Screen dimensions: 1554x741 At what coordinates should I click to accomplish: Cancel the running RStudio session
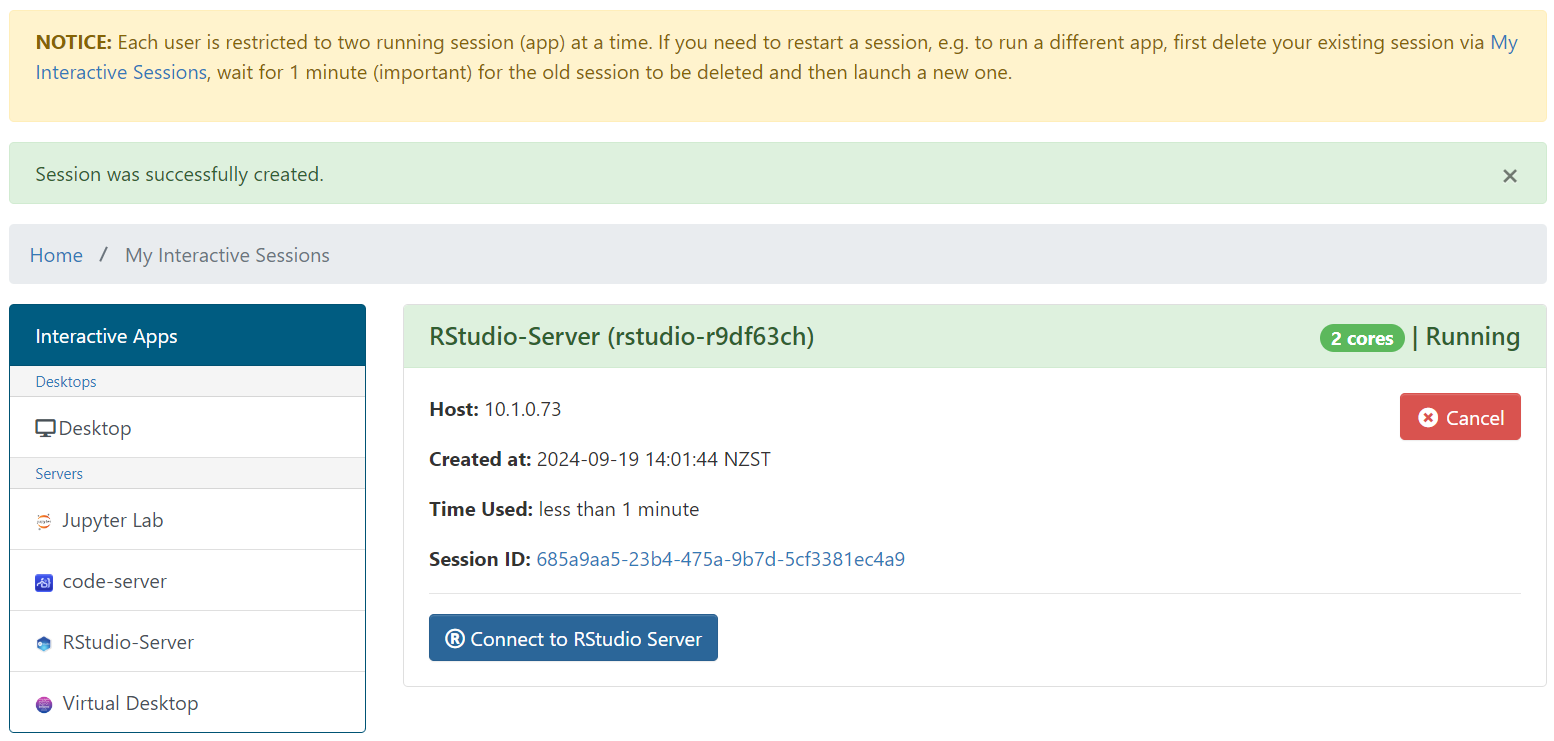pyautogui.click(x=1459, y=417)
